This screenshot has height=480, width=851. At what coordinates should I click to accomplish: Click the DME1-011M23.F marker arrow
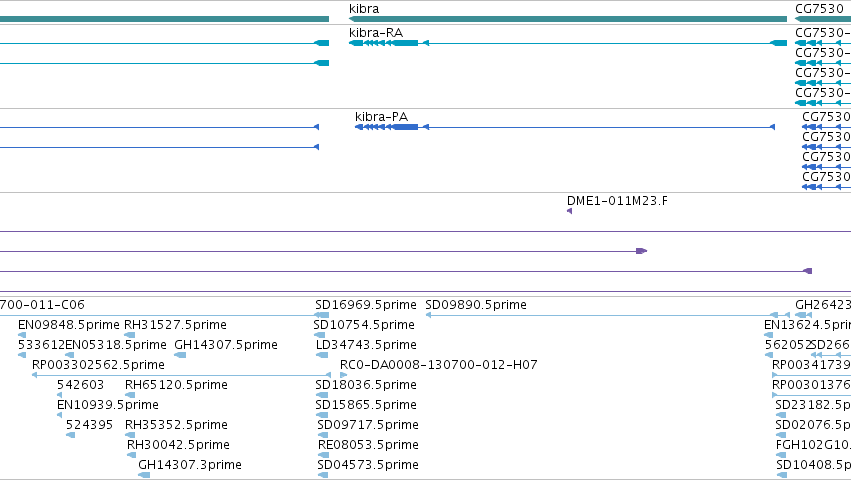[x=569, y=211]
